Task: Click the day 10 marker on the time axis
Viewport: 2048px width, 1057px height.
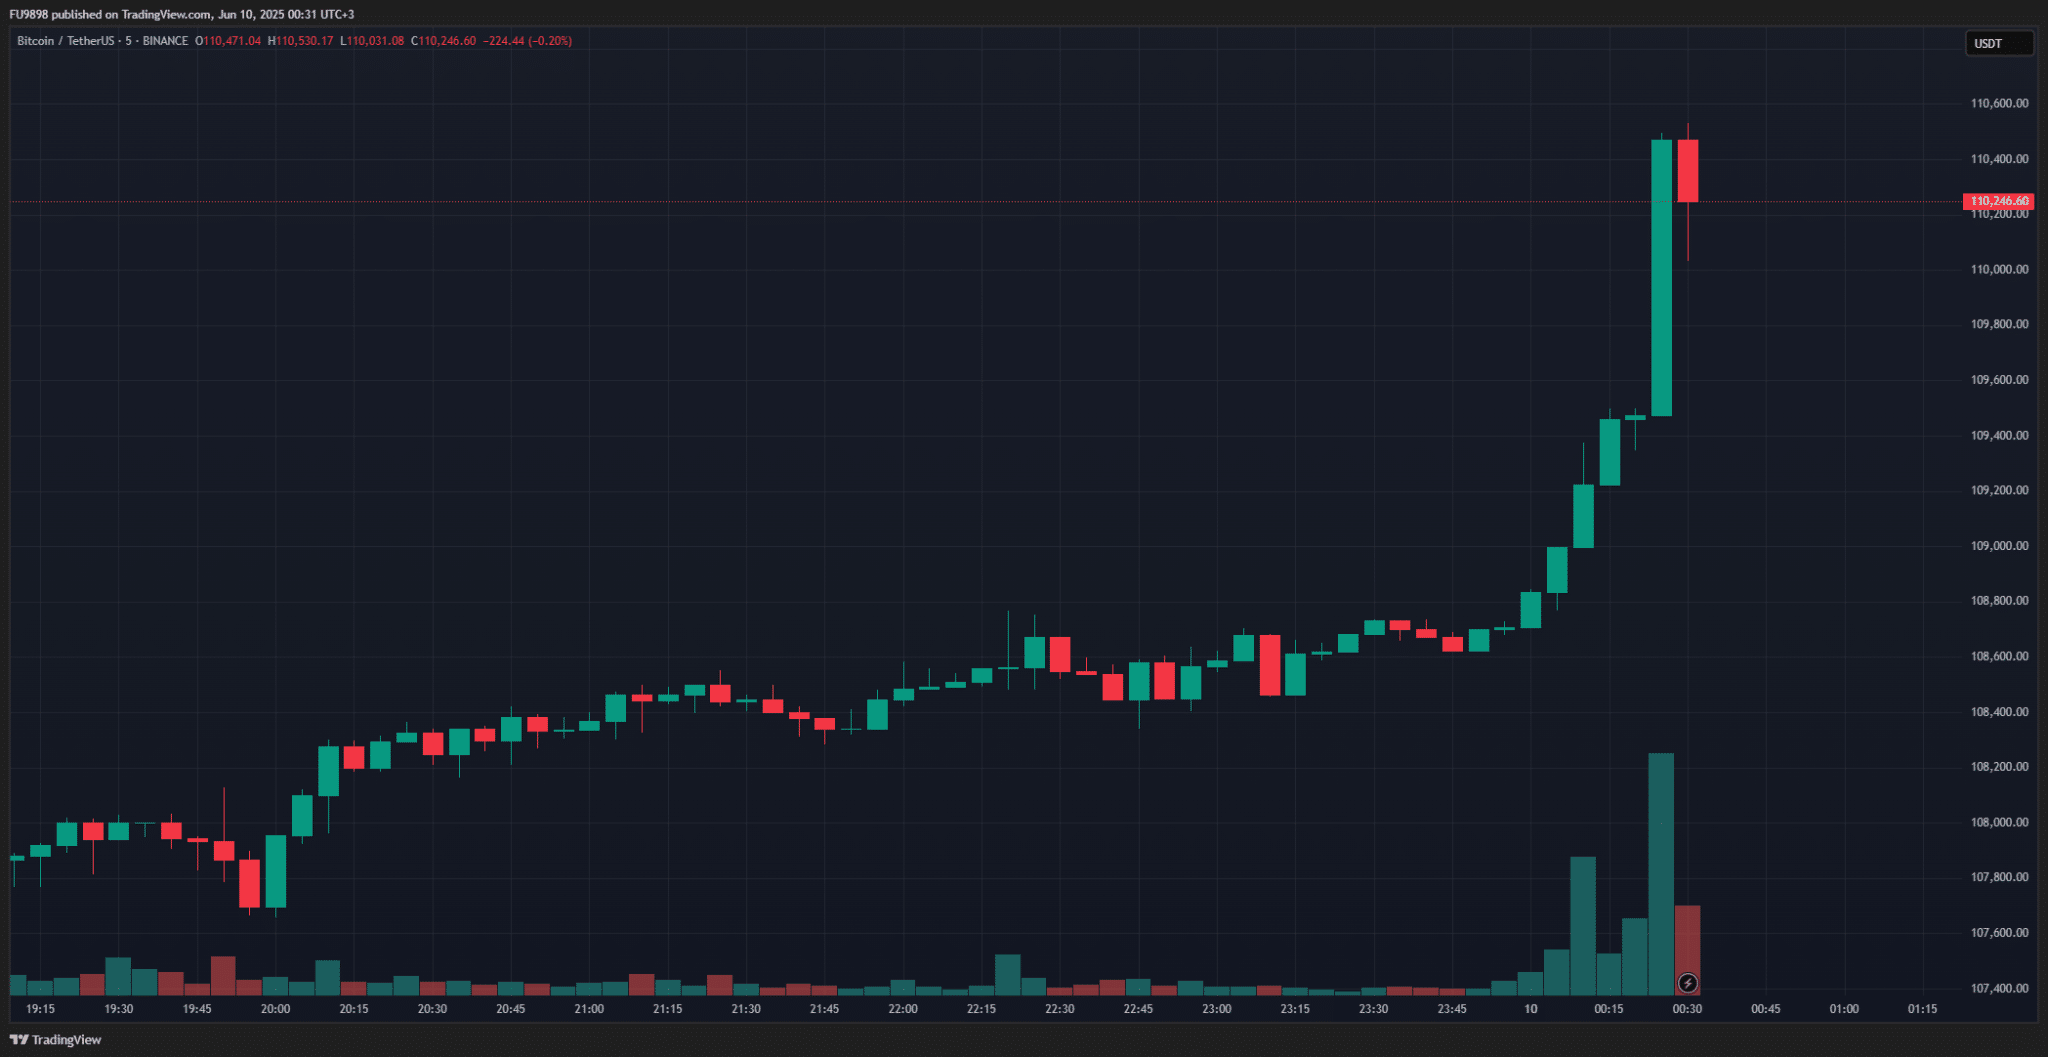Action: [1530, 1009]
